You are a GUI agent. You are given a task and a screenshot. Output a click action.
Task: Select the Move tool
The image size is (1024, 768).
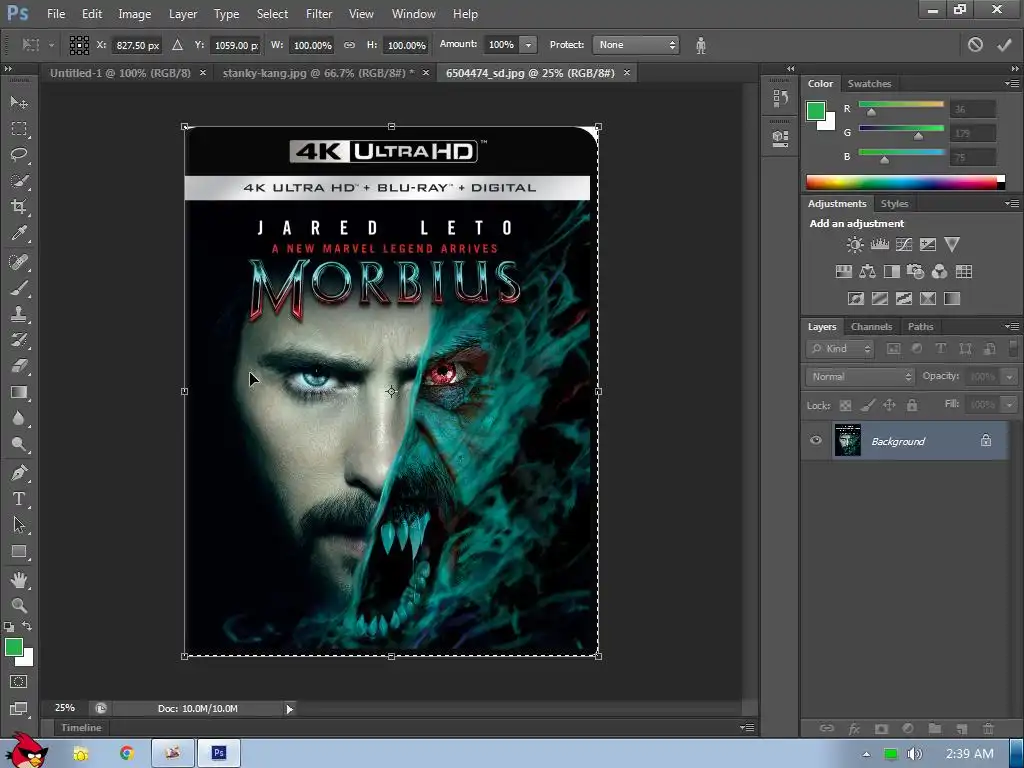[19, 103]
